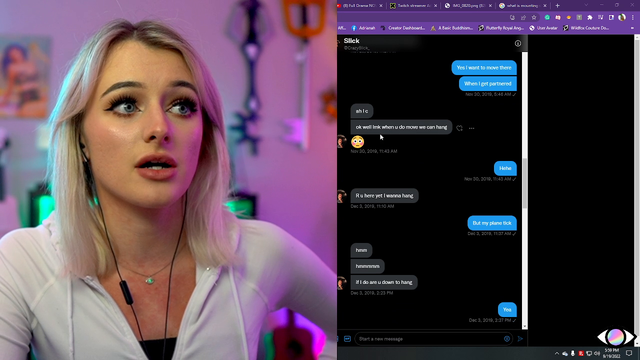Screen dimensions: 640x360
Task: Open the OneDrive cloud tray icon
Action: click(x=565, y=353)
